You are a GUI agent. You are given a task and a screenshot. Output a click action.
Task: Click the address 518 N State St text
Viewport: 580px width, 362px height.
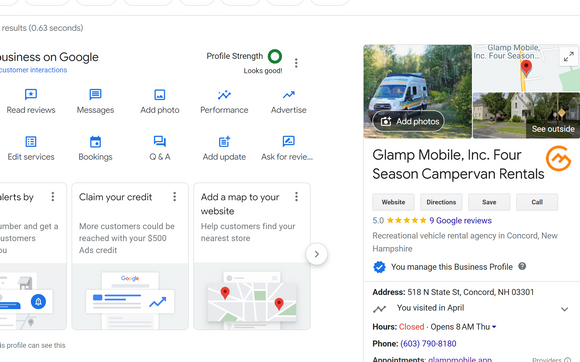(471, 292)
